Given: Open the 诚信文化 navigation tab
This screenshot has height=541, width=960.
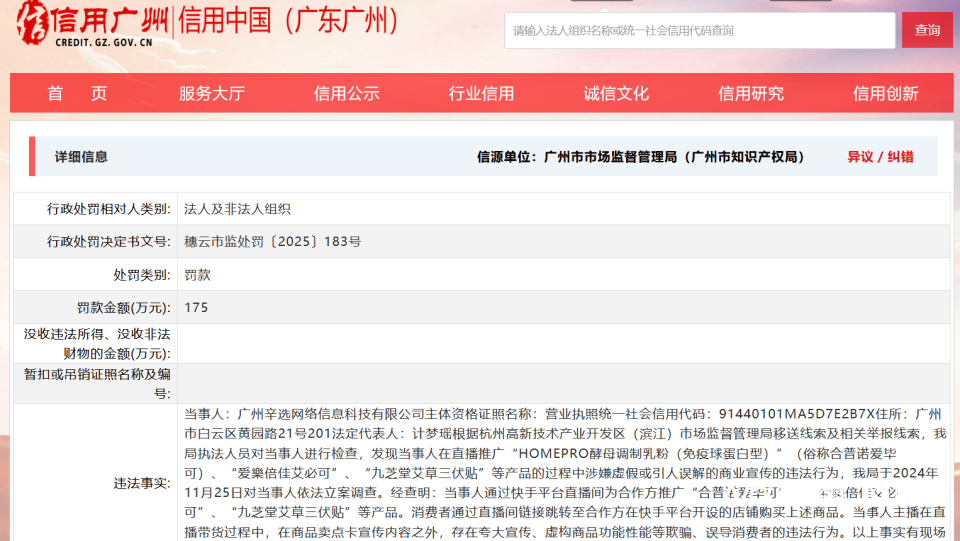Looking at the screenshot, I should (x=616, y=93).
